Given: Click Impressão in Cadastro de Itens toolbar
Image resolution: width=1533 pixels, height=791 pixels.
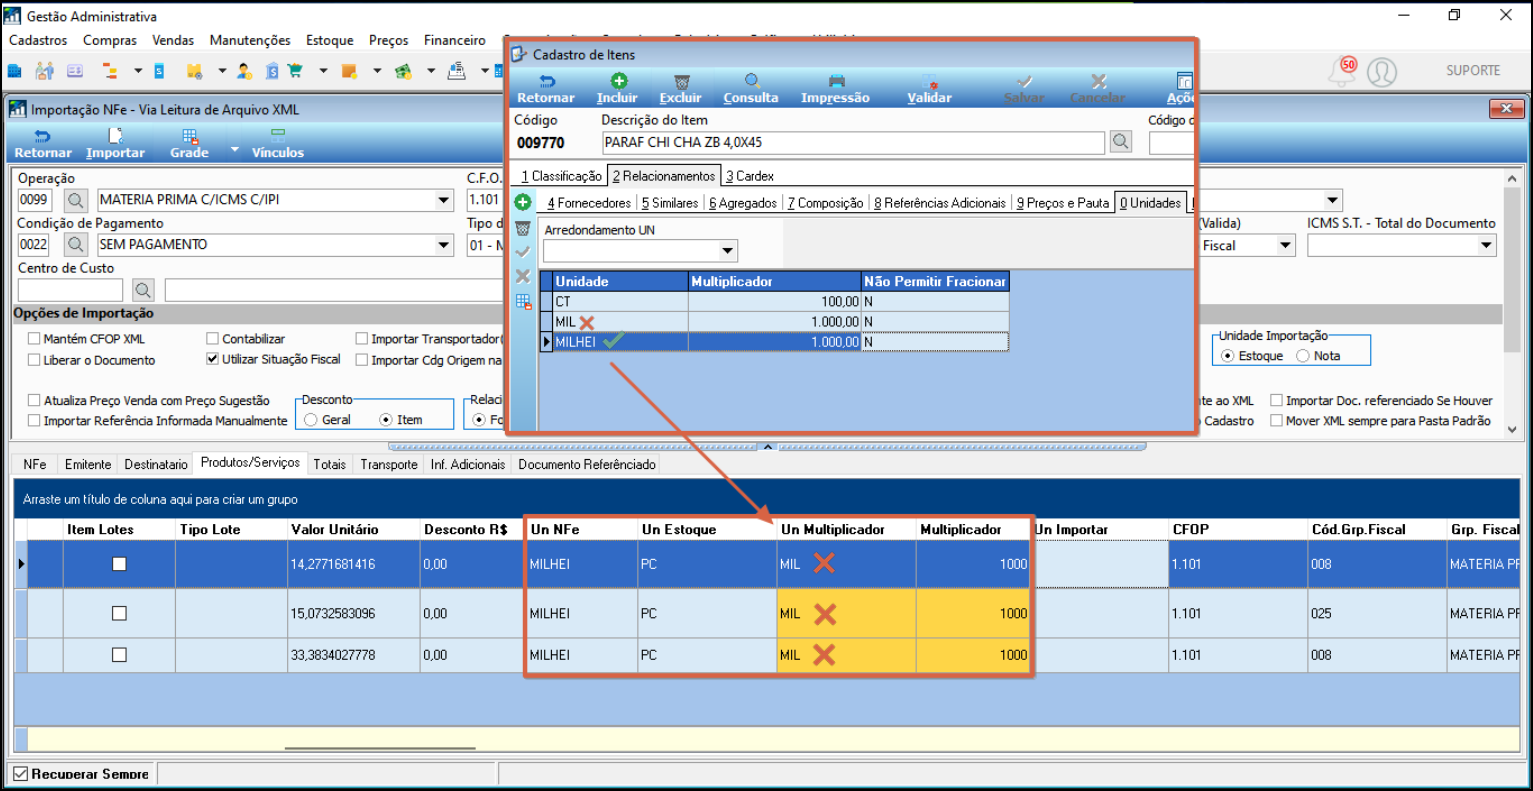Looking at the screenshot, I should click(x=835, y=88).
